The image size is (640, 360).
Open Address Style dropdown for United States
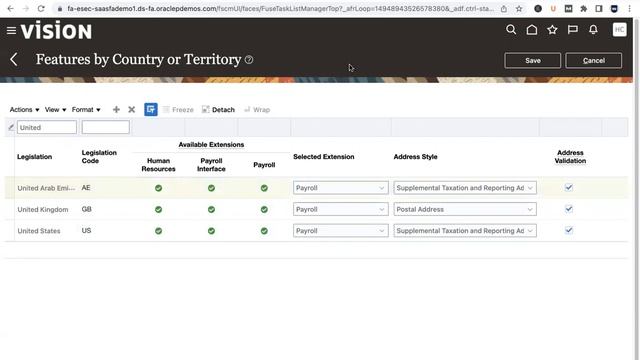(465, 231)
